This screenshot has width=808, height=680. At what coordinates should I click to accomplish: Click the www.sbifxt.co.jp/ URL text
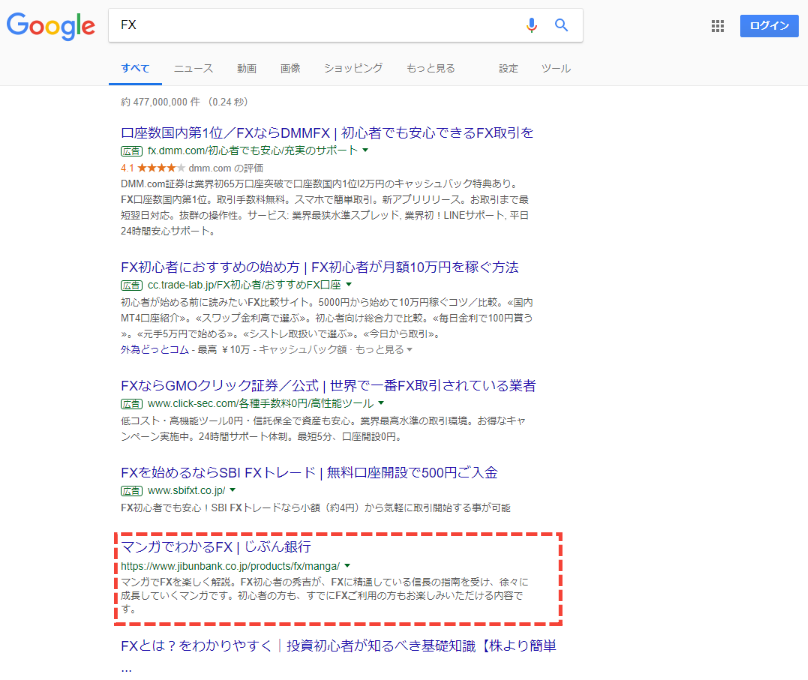click(186, 490)
